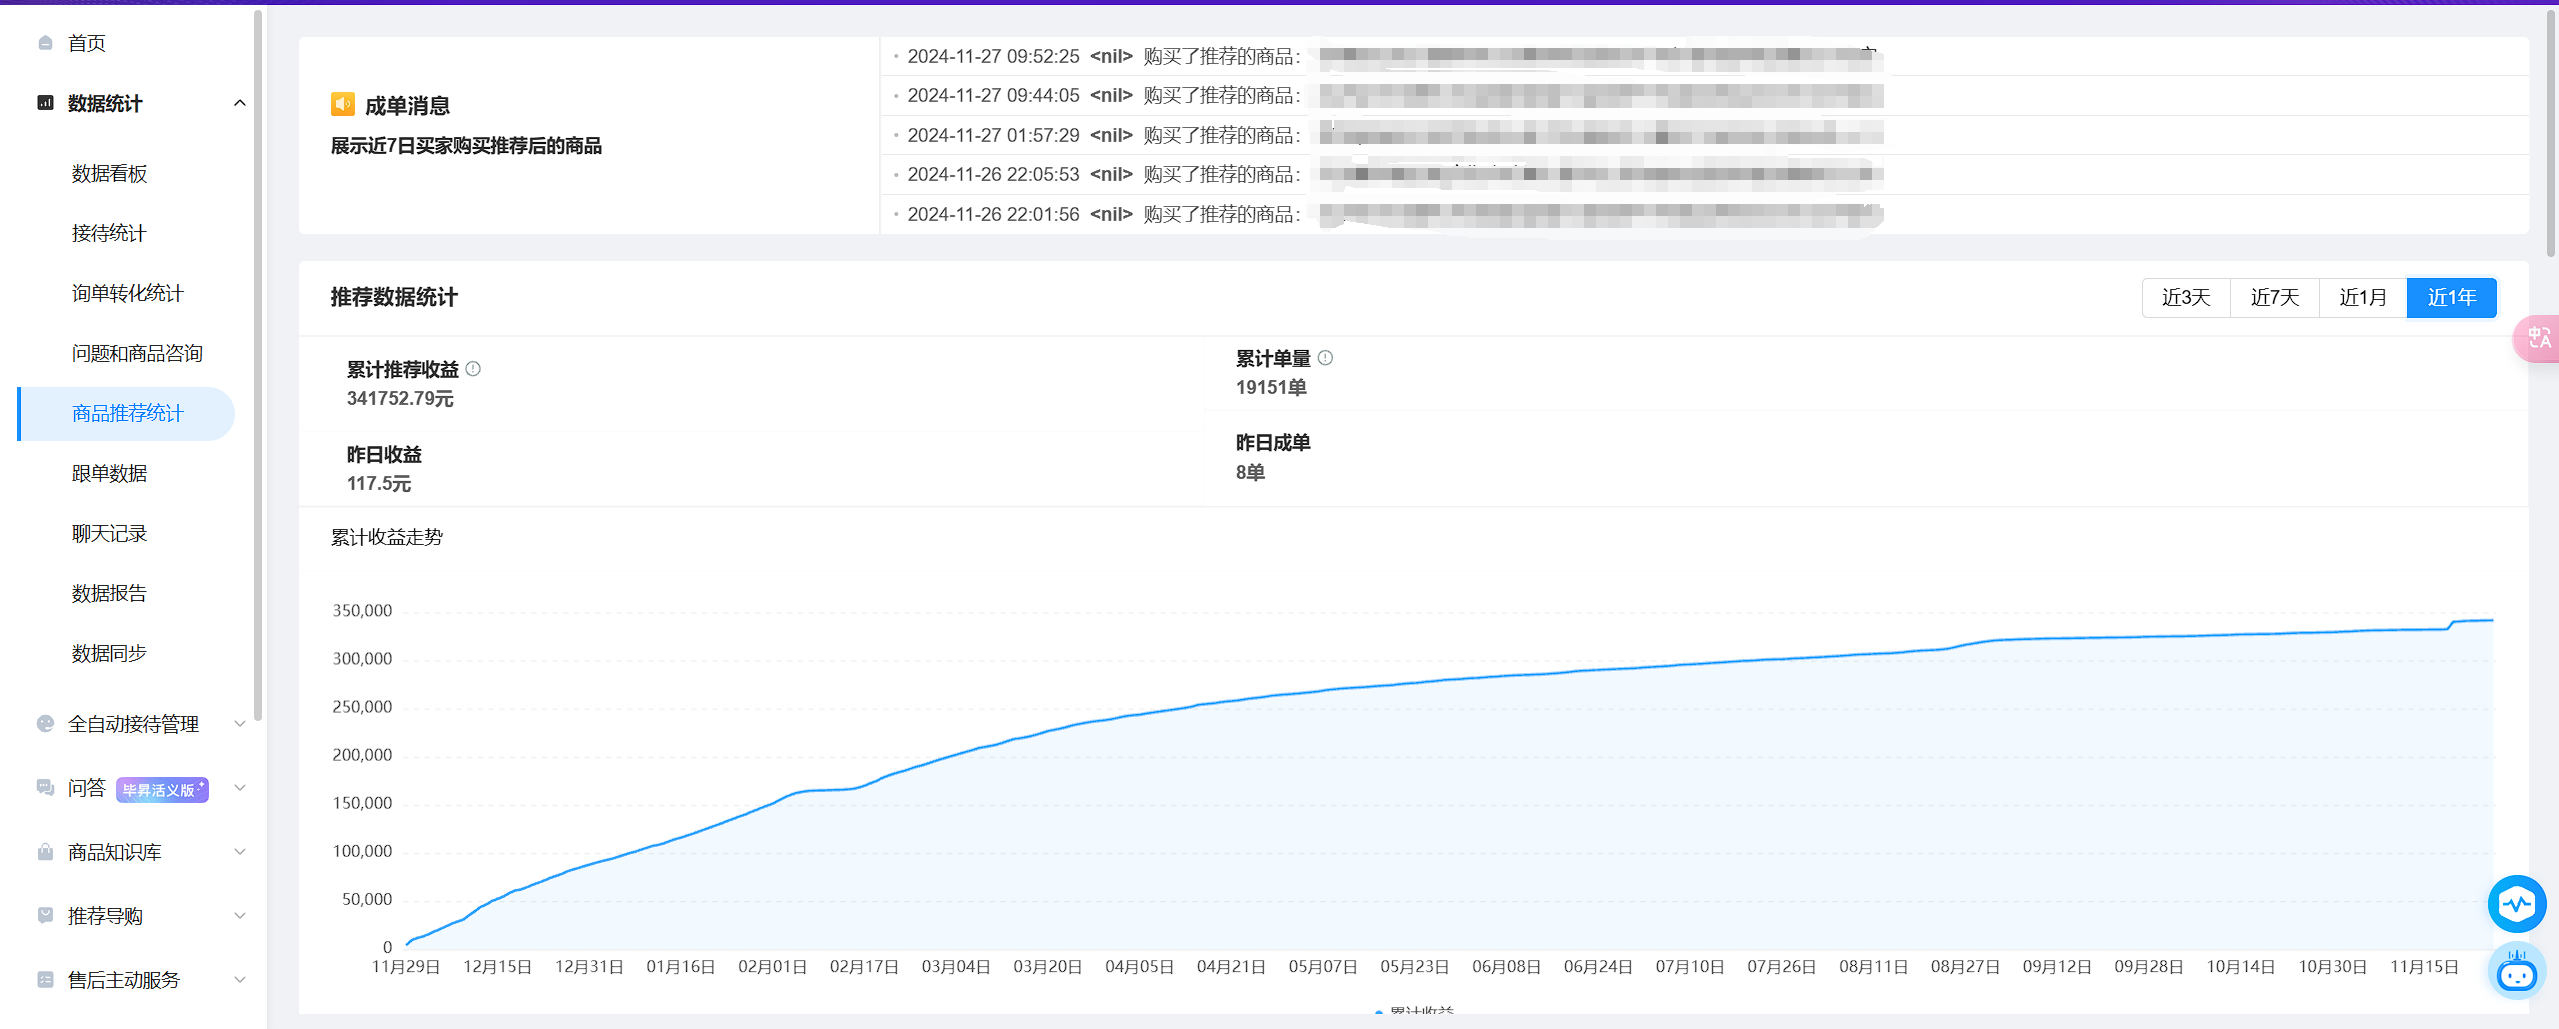The width and height of the screenshot is (2559, 1029).
Task: Open the 首页 home page
Action: [86, 43]
